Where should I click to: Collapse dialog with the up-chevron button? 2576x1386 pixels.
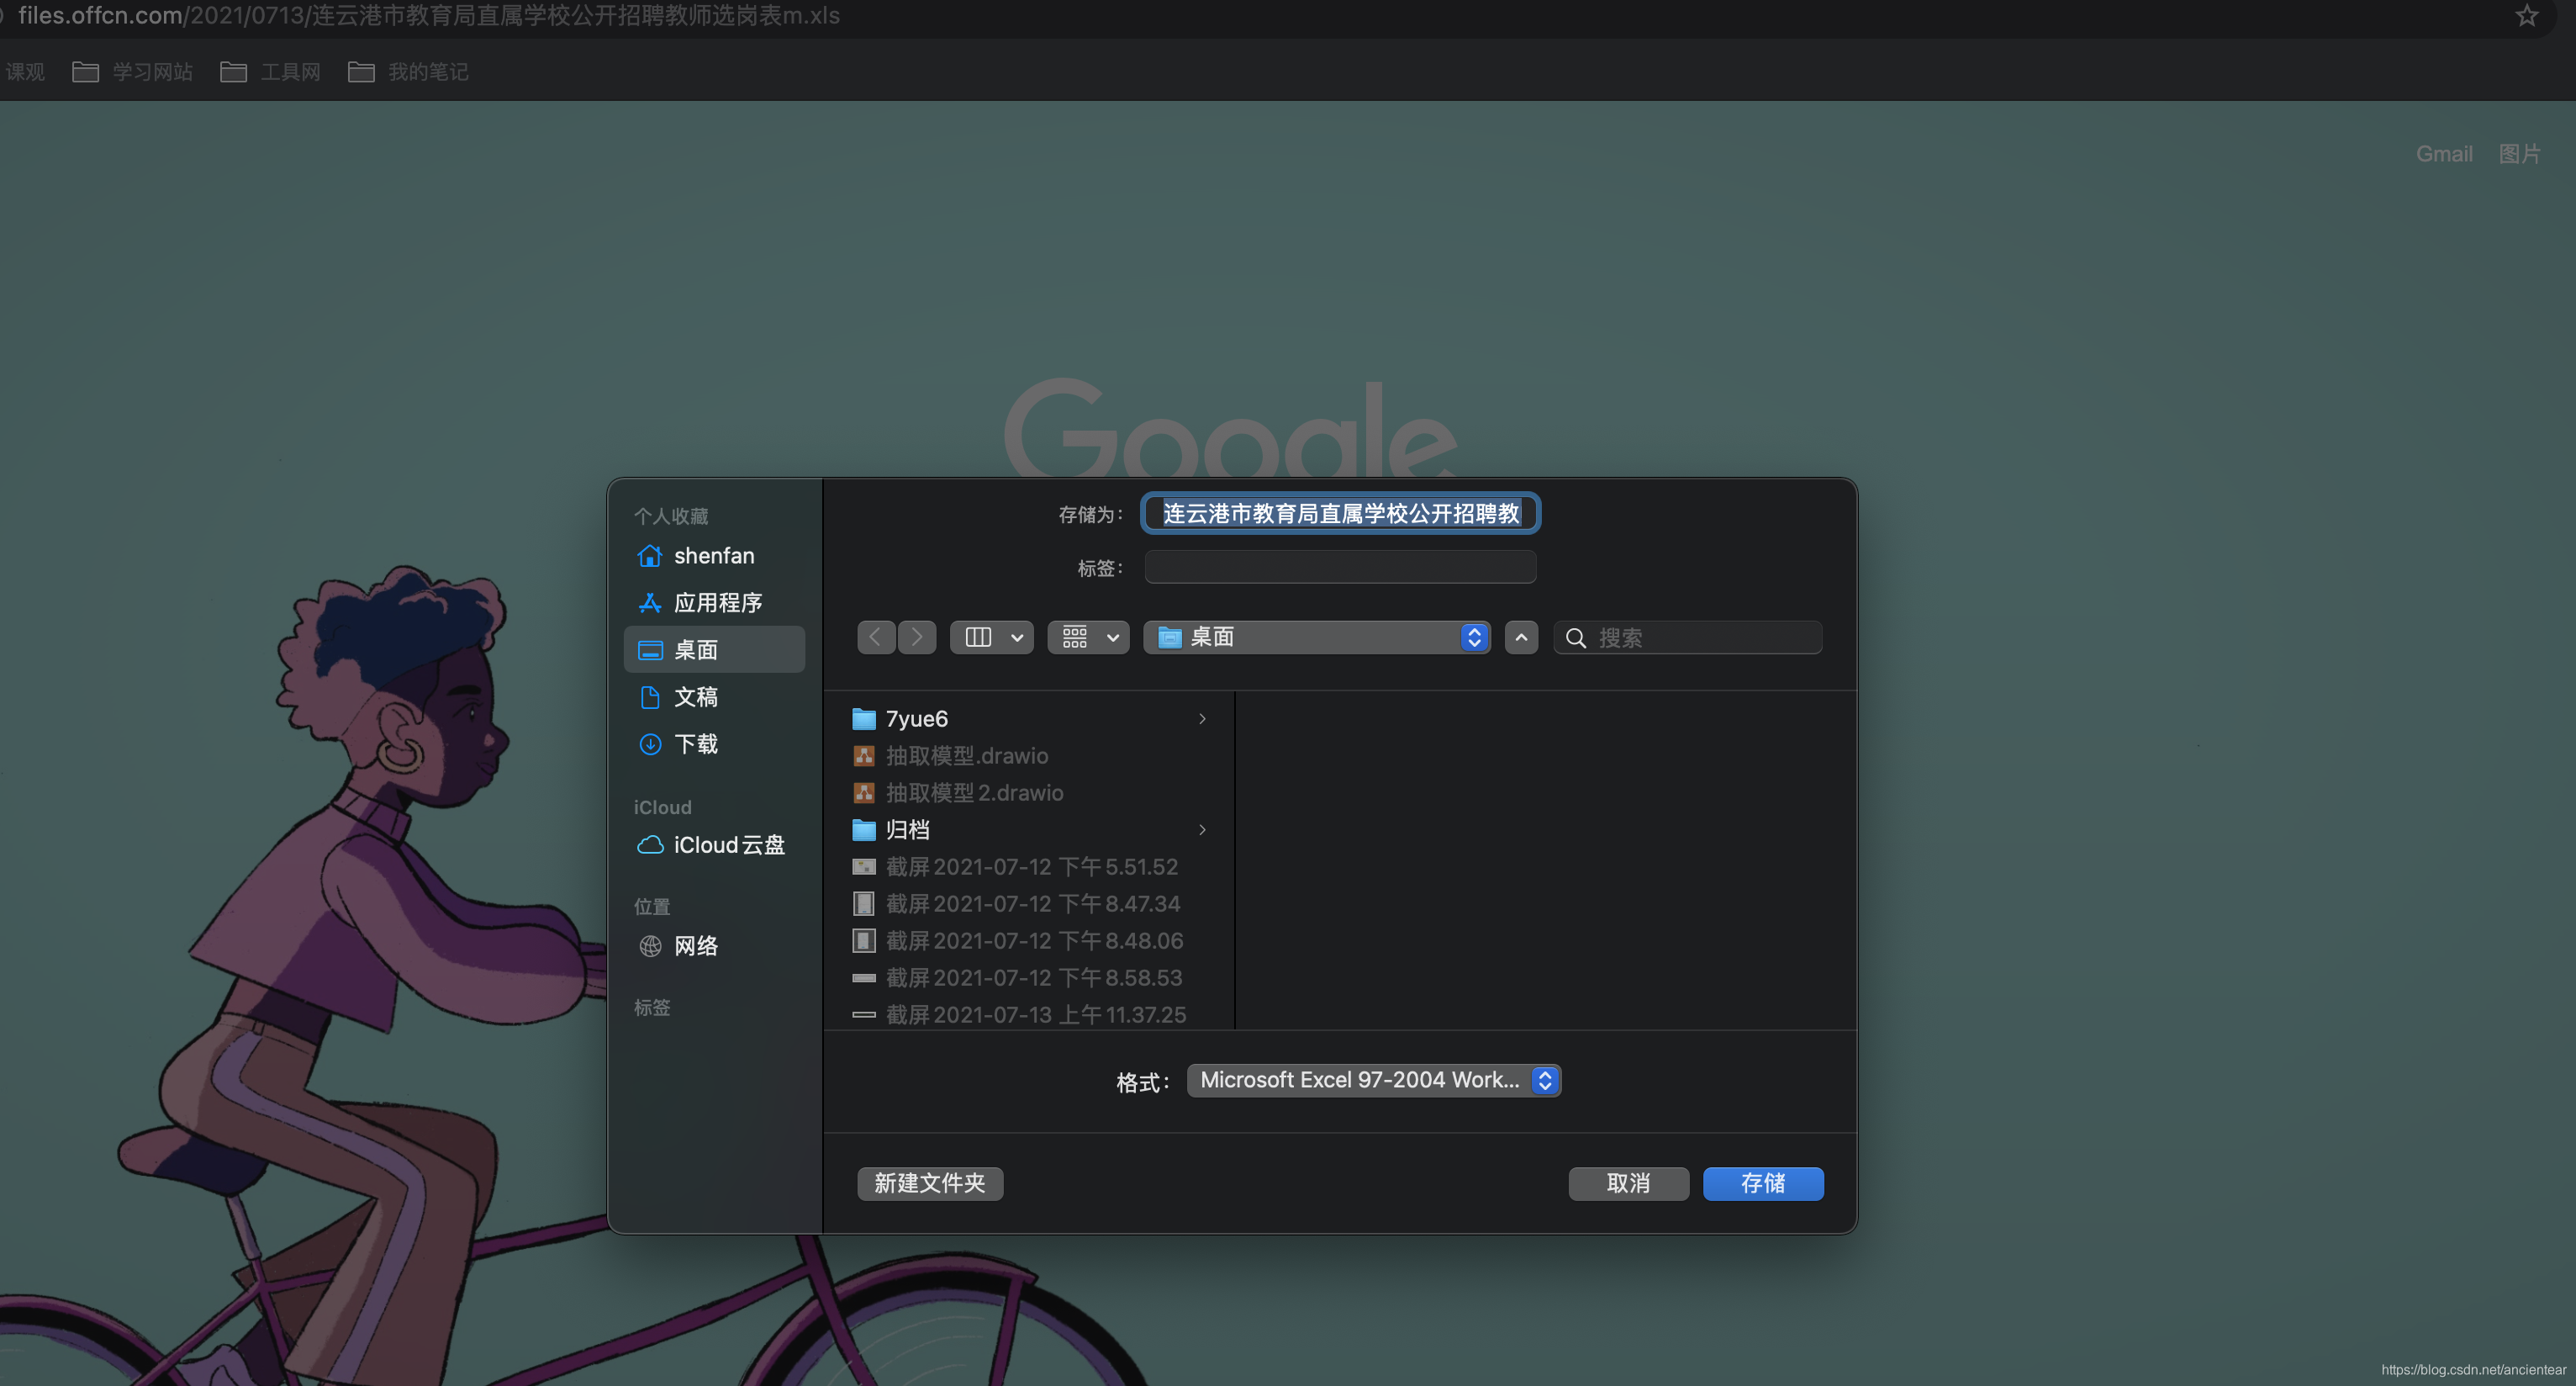1521,637
